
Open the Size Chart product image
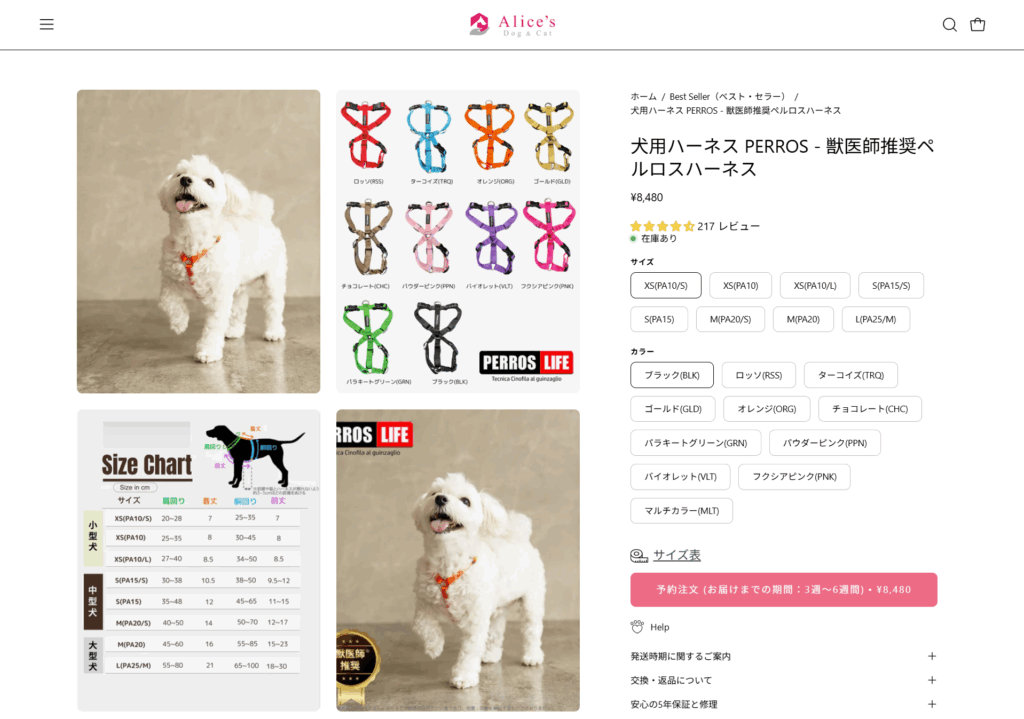click(199, 560)
